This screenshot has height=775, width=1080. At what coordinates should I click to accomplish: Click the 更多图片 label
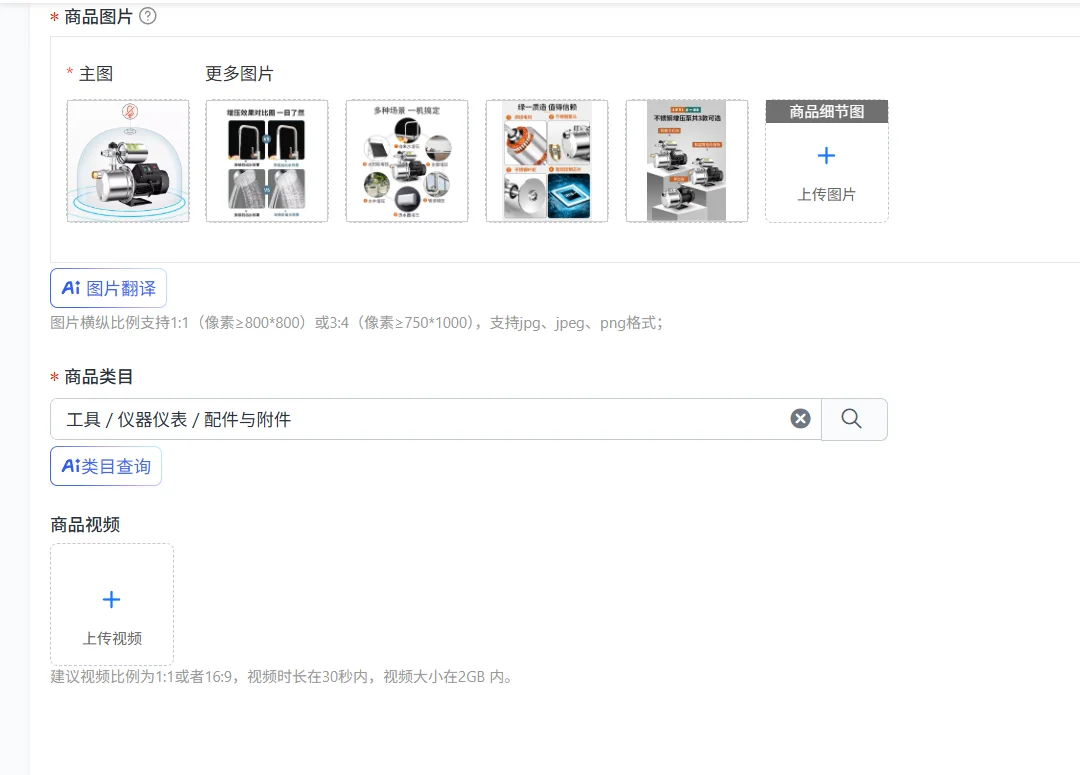[x=239, y=74]
